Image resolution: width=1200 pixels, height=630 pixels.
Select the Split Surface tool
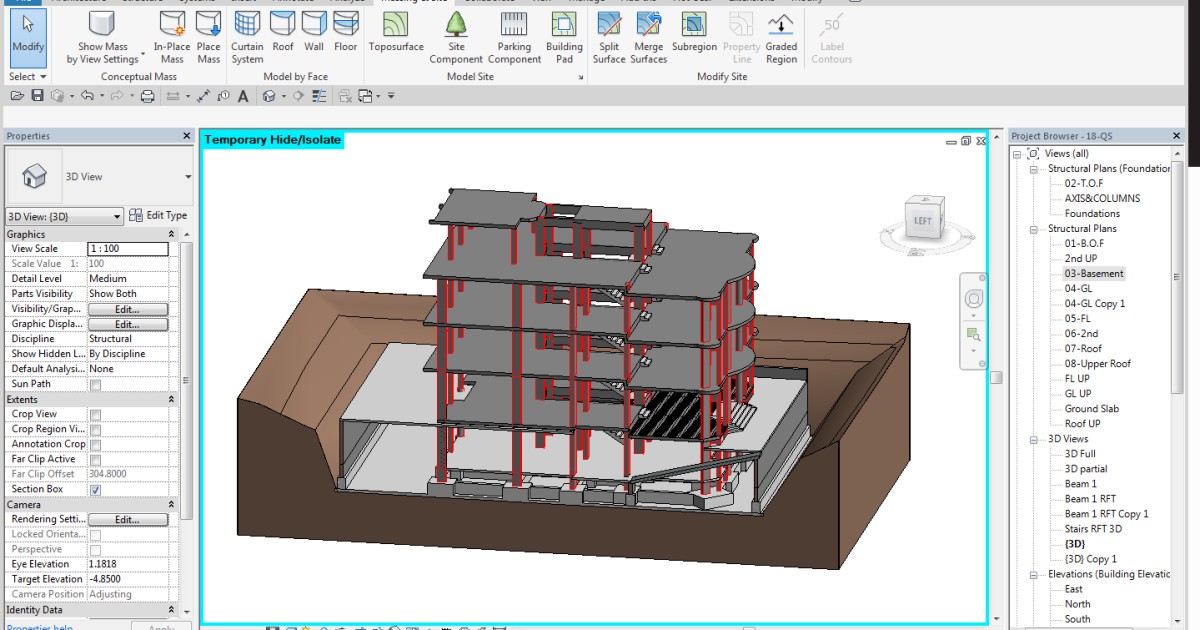click(x=608, y=37)
